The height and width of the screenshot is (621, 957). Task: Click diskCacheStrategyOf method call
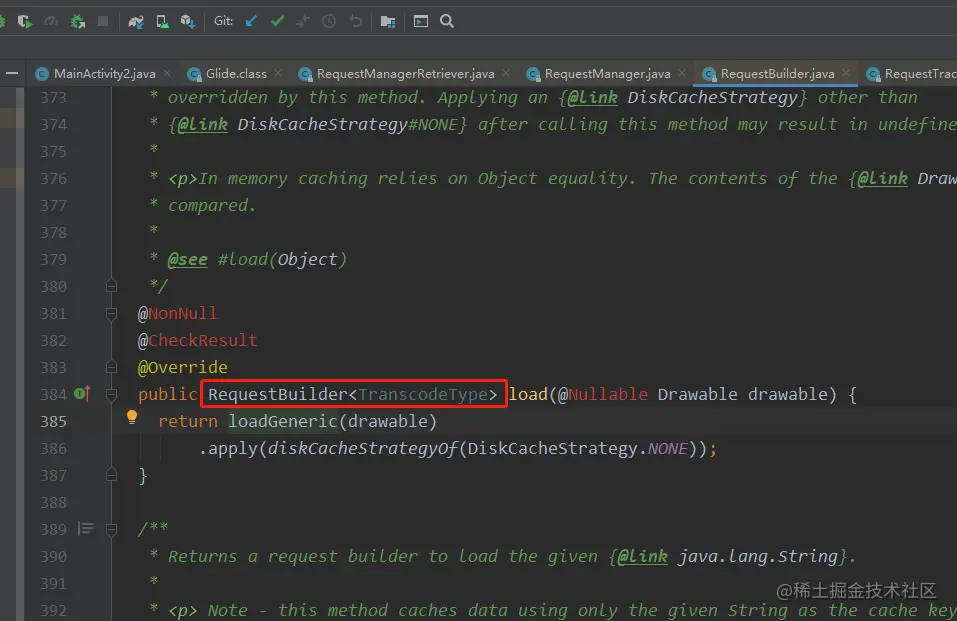tap(363, 449)
